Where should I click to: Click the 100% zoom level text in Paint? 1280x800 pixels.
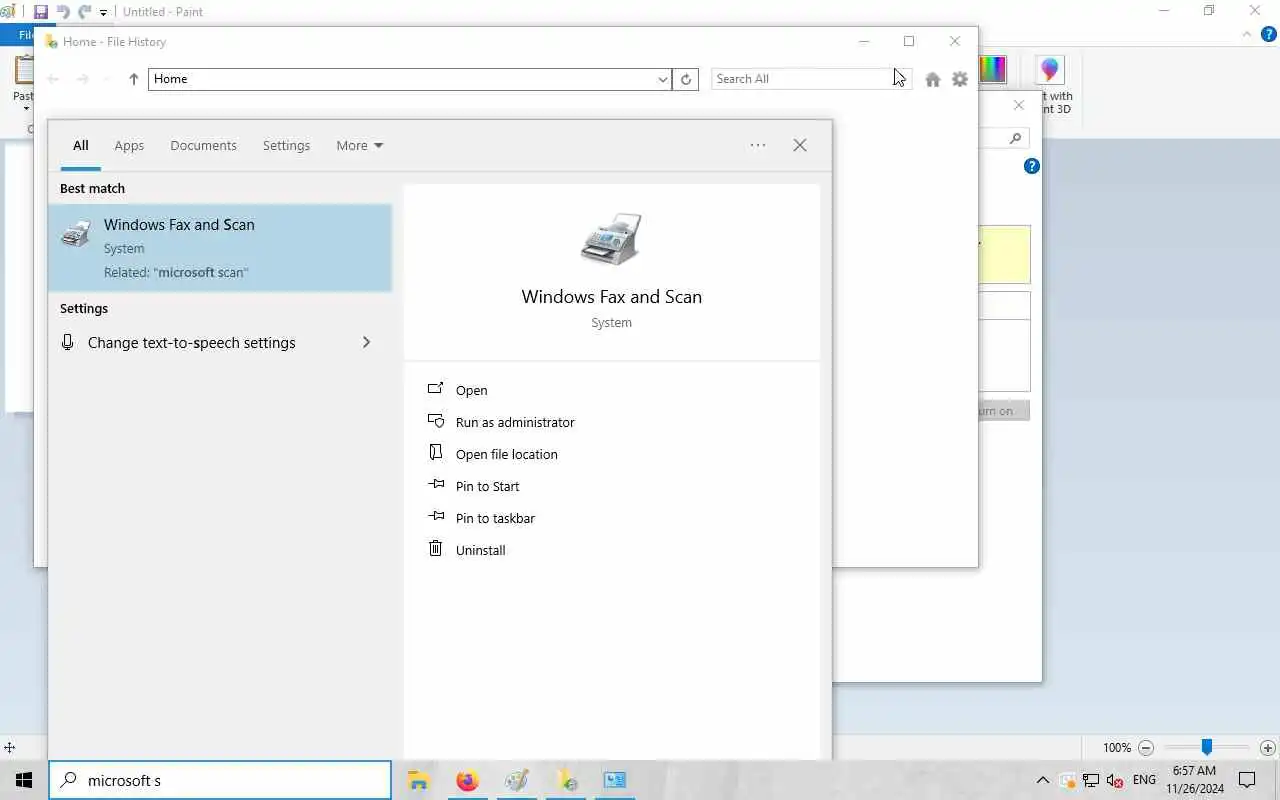1117,748
